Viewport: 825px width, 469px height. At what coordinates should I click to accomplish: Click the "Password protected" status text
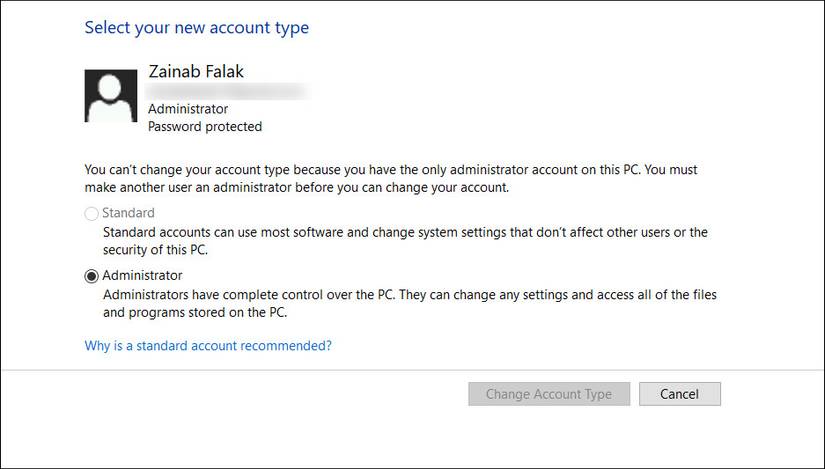pyautogui.click(x=205, y=127)
